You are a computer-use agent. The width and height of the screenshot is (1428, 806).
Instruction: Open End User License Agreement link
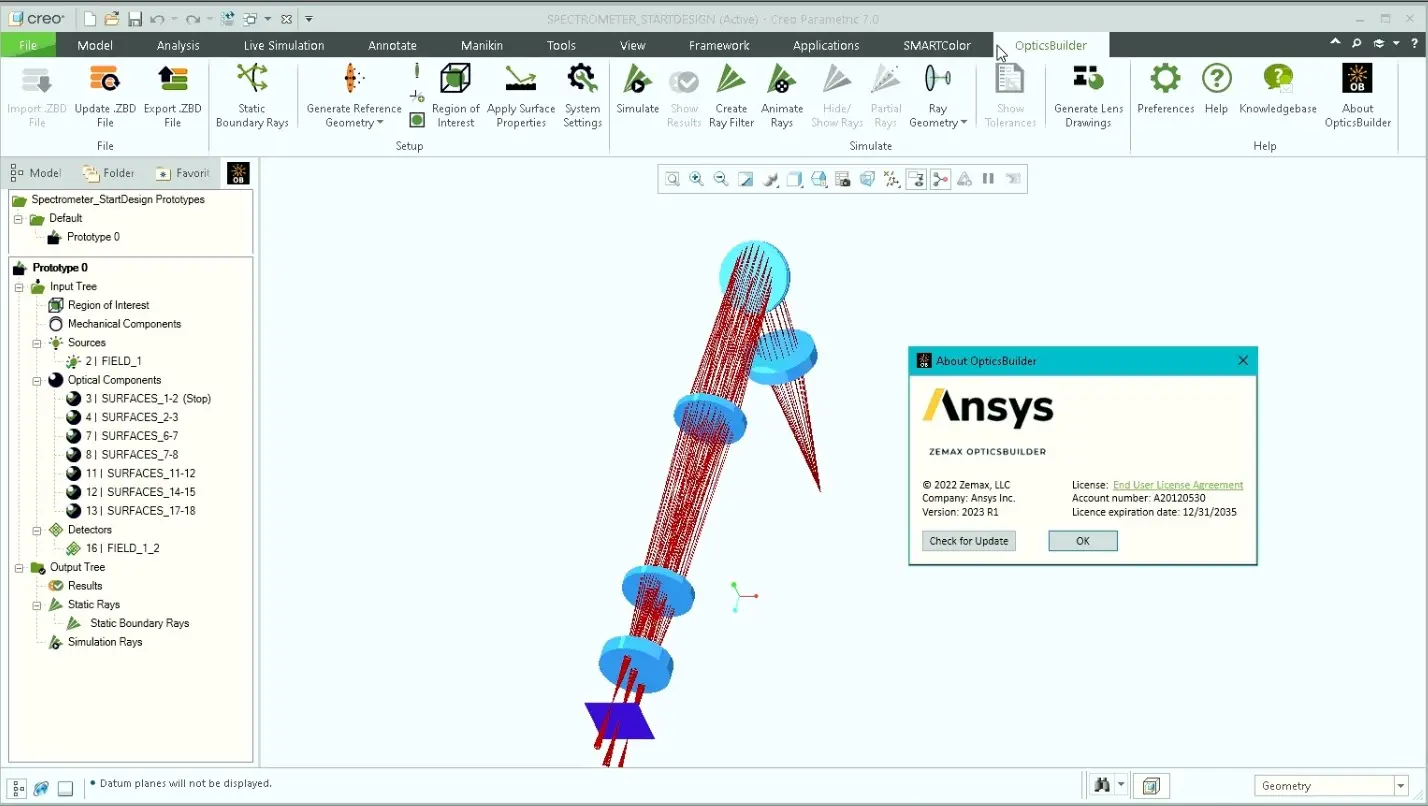point(1178,485)
